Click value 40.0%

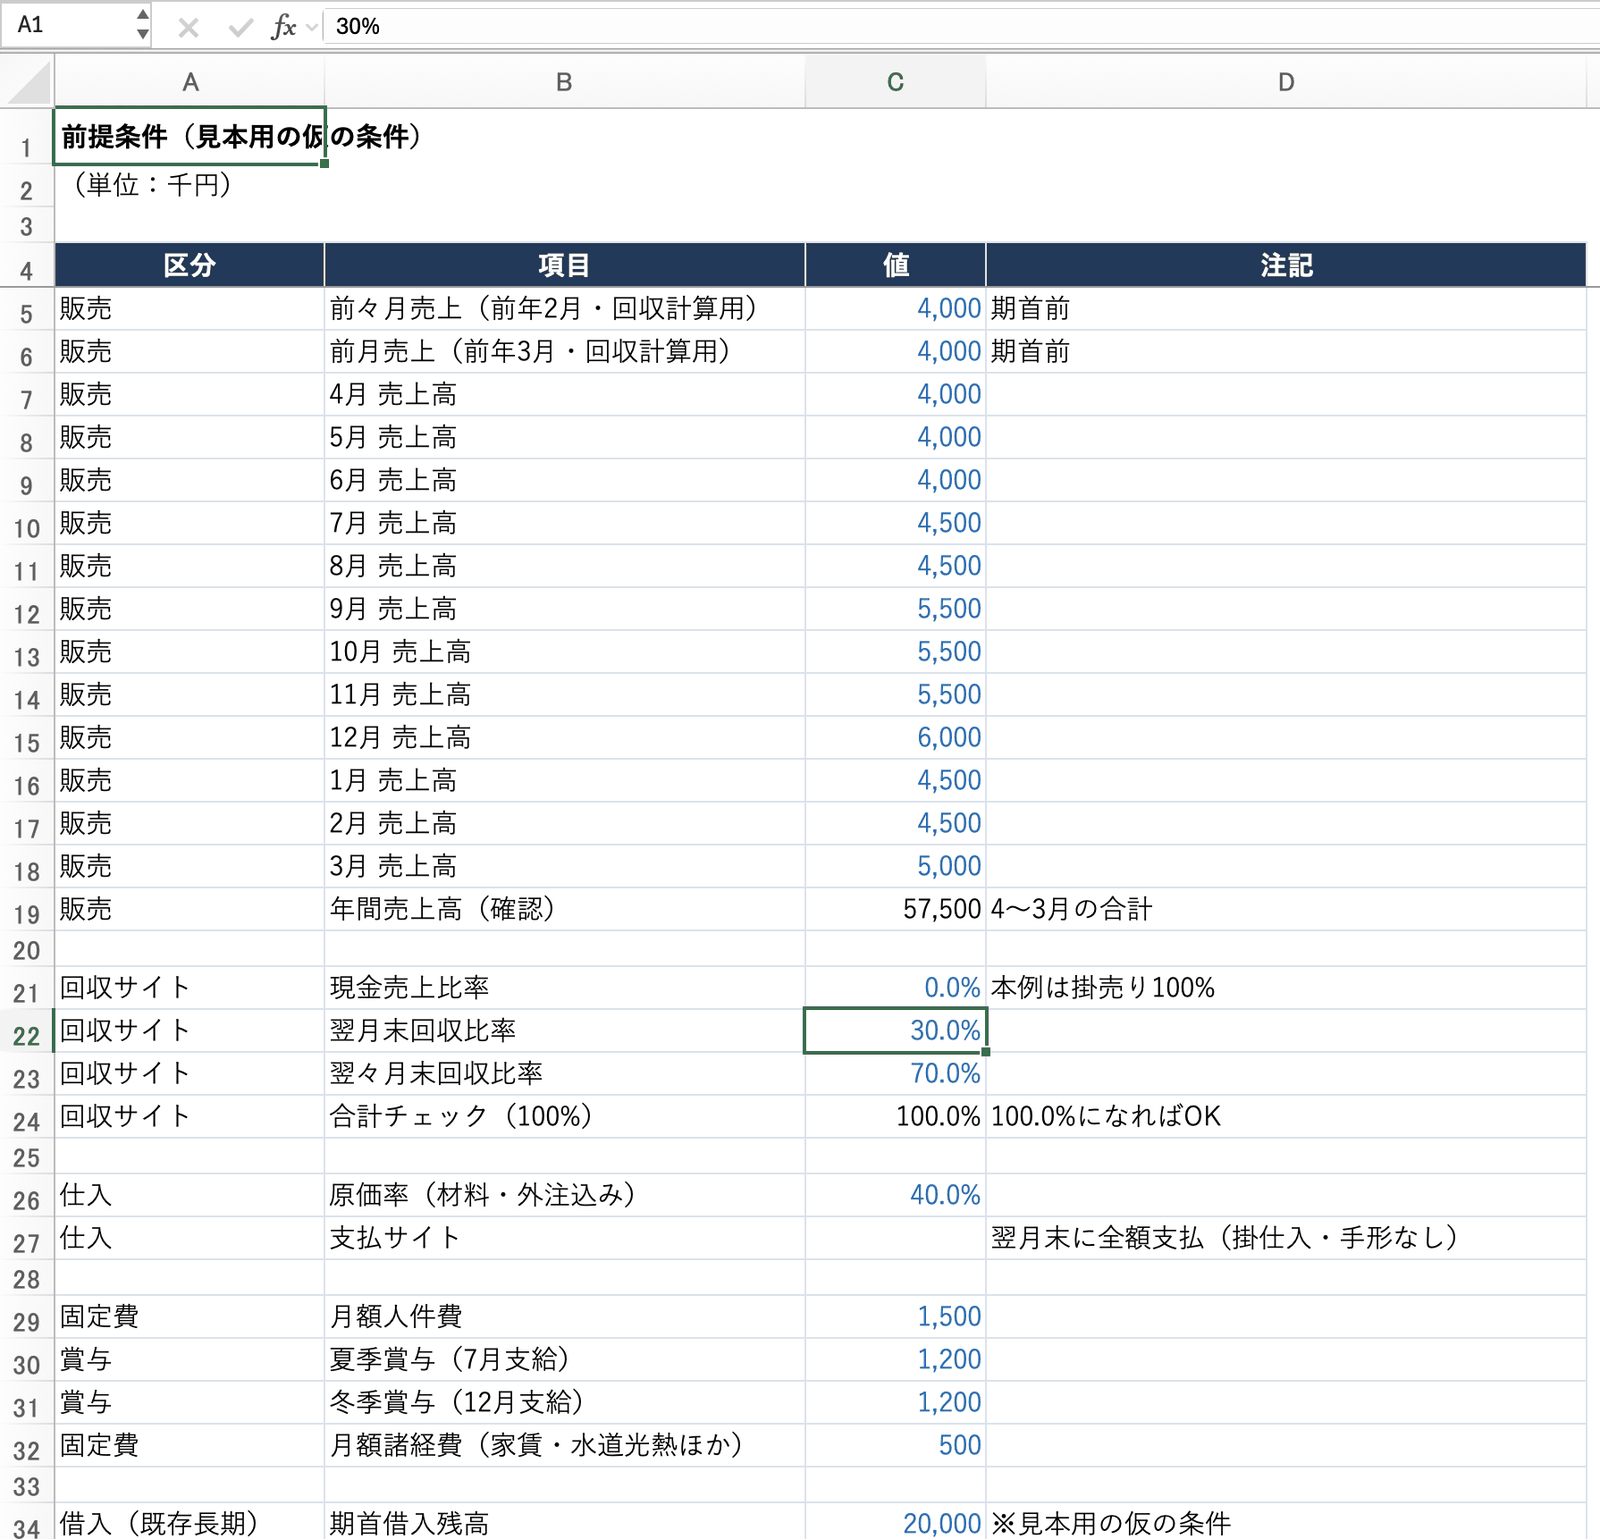(895, 1195)
